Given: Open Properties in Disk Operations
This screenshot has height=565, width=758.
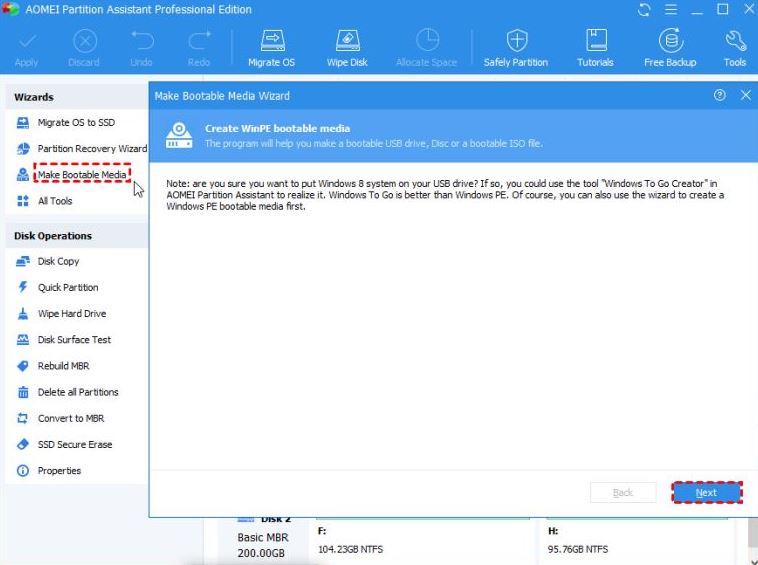Looking at the screenshot, I should tap(59, 470).
